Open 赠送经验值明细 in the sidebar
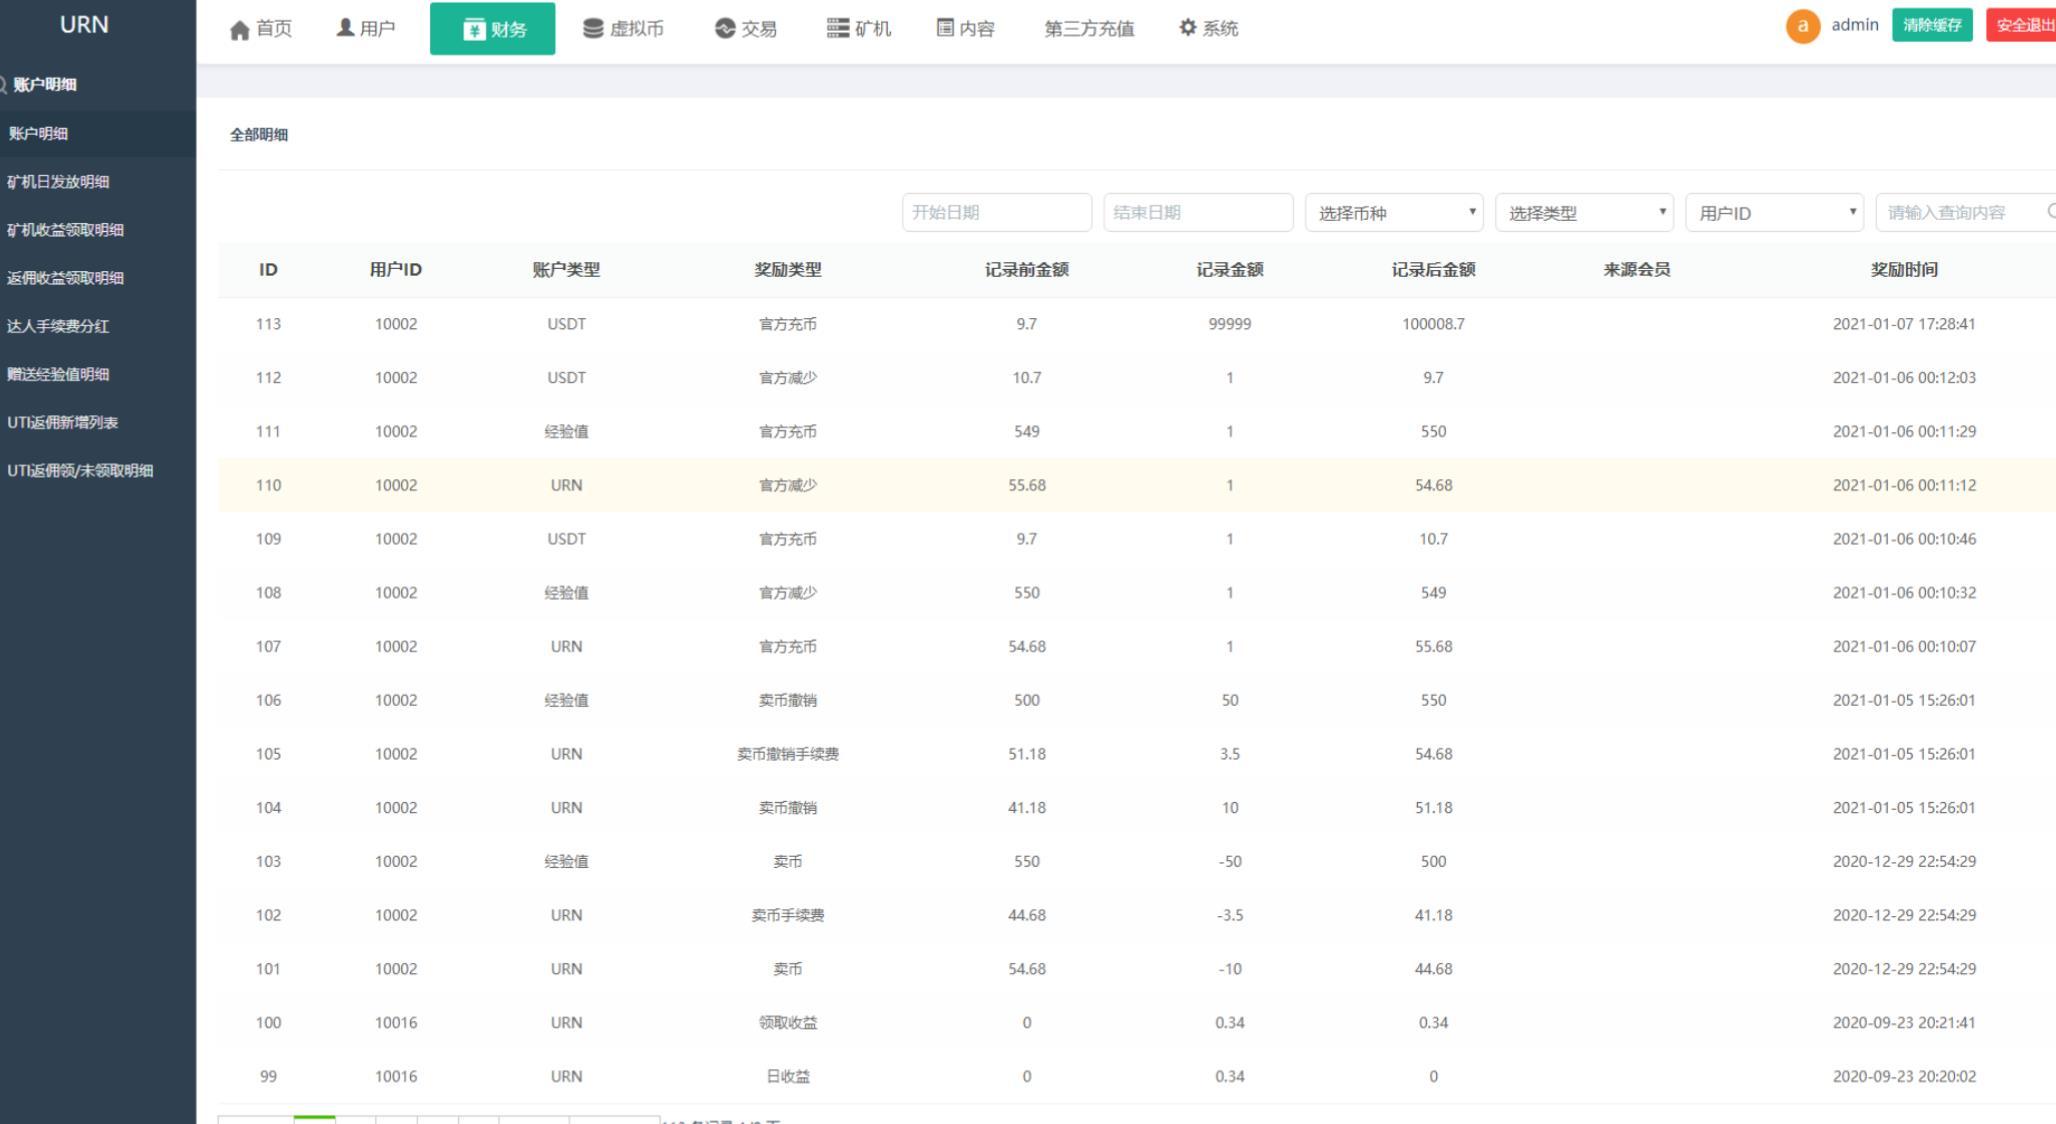 pyautogui.click(x=58, y=374)
